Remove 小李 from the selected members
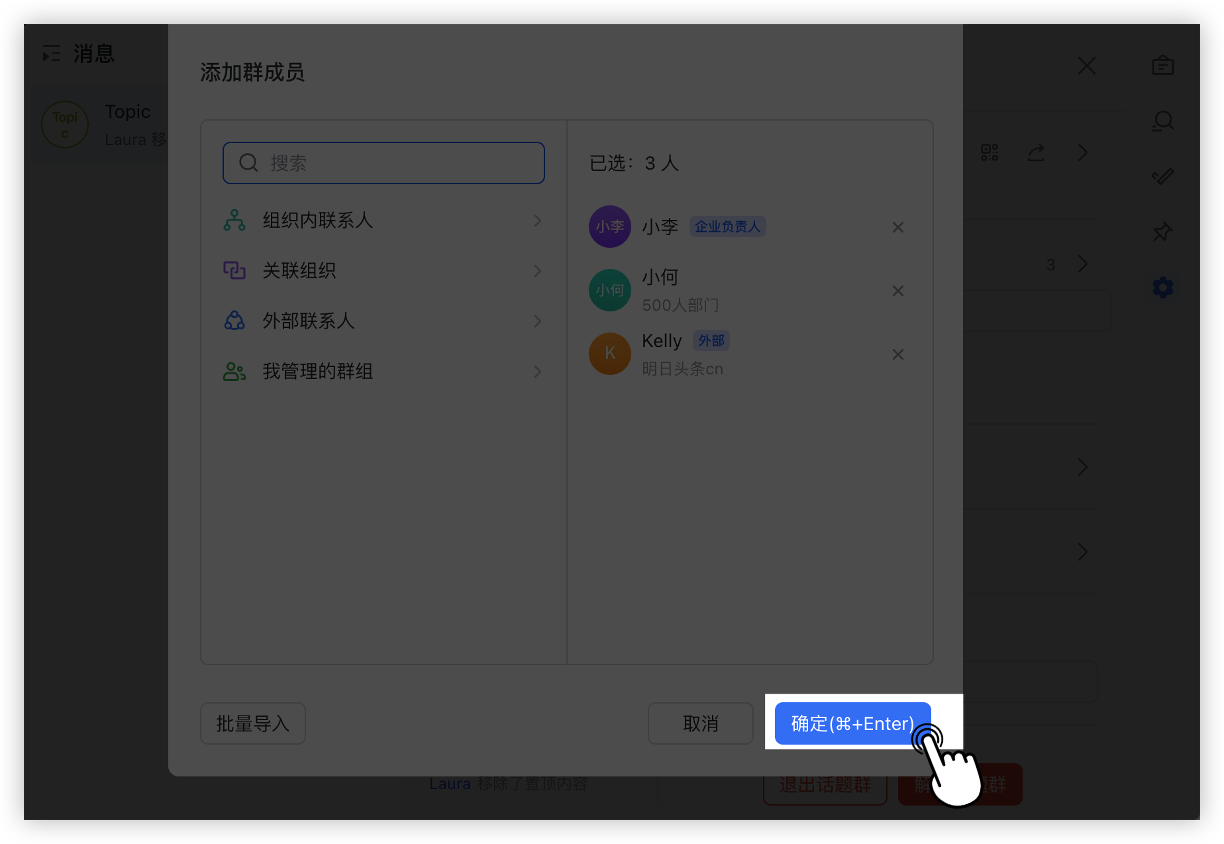Screen dimensions: 1224x844 pyautogui.click(x=897, y=227)
